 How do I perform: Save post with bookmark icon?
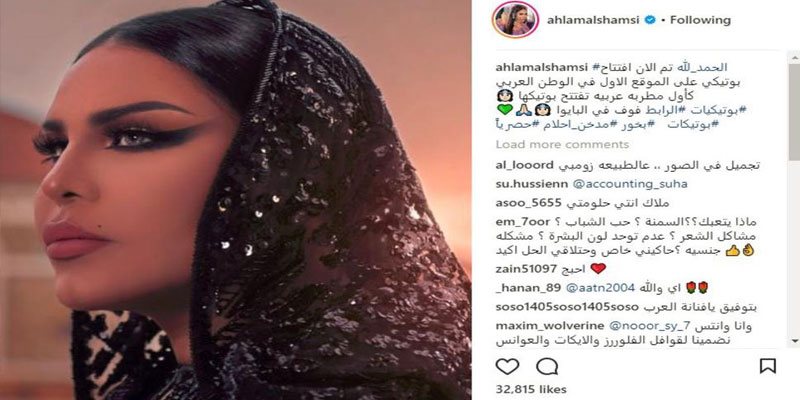click(x=768, y=366)
